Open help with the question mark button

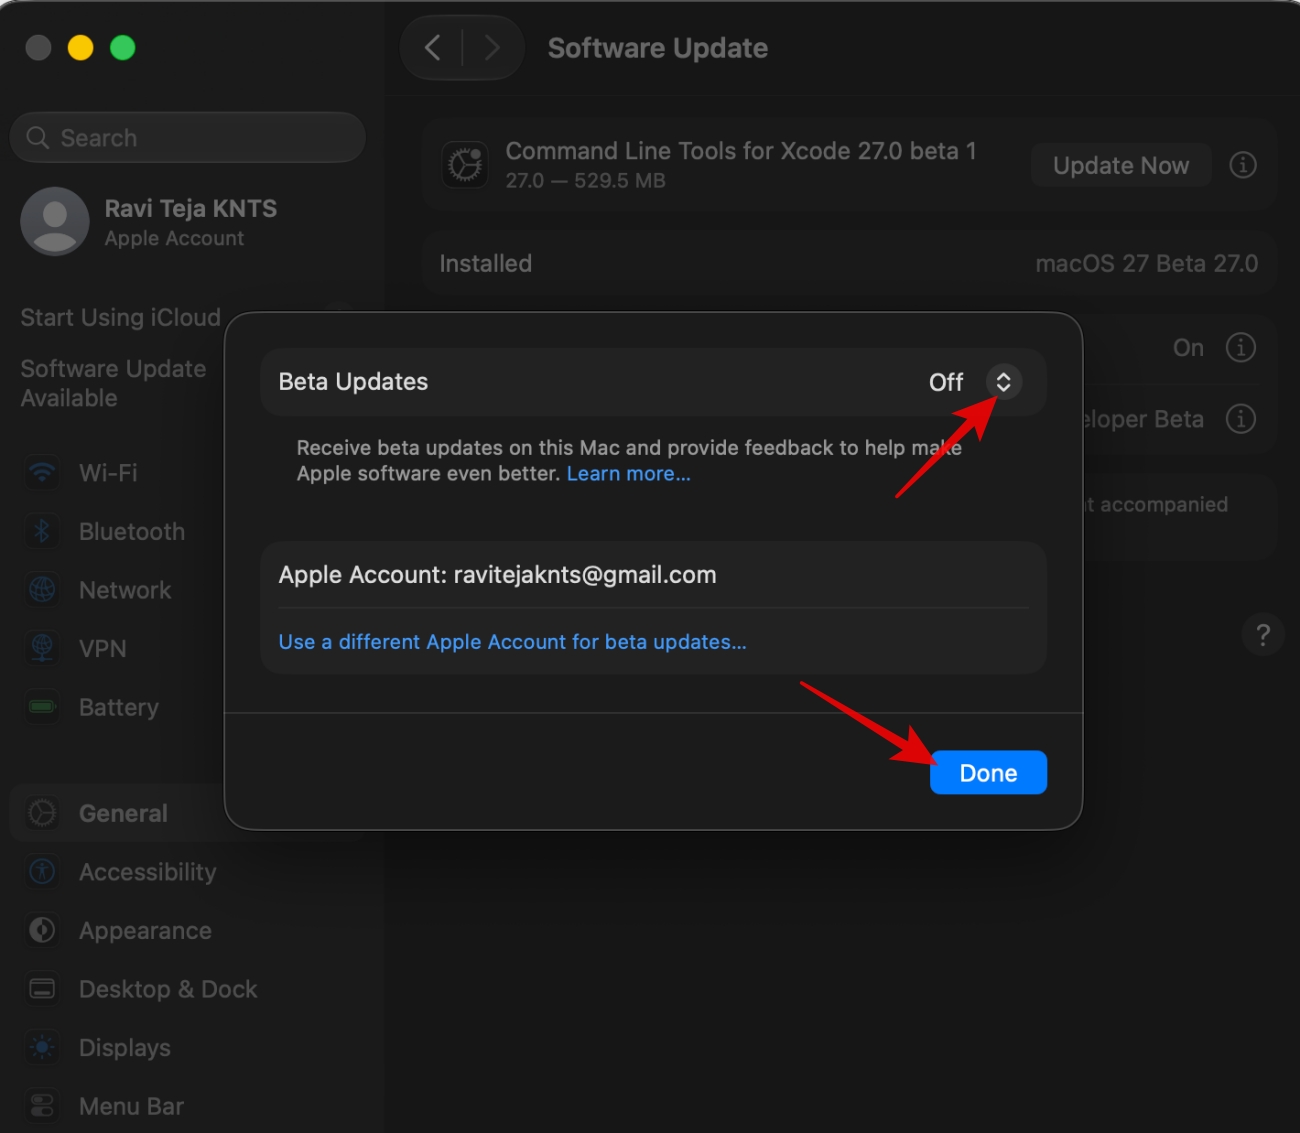tap(1263, 635)
